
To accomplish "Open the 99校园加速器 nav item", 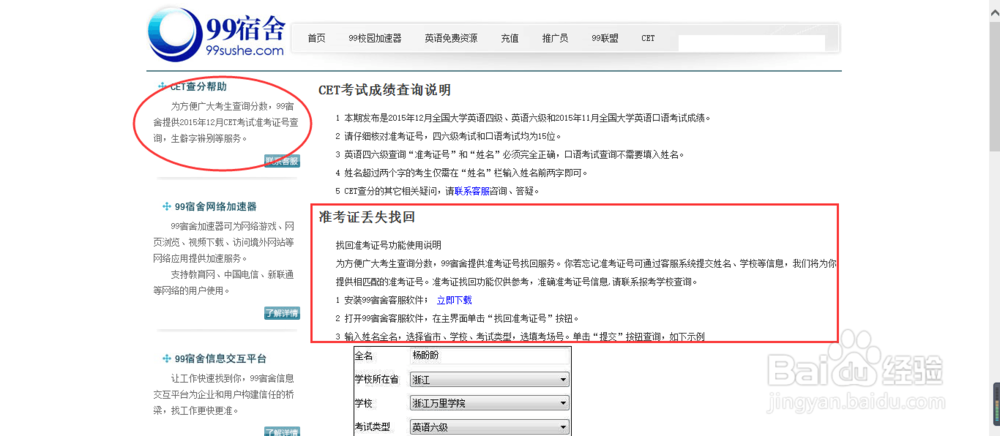I will pyautogui.click(x=375, y=38).
